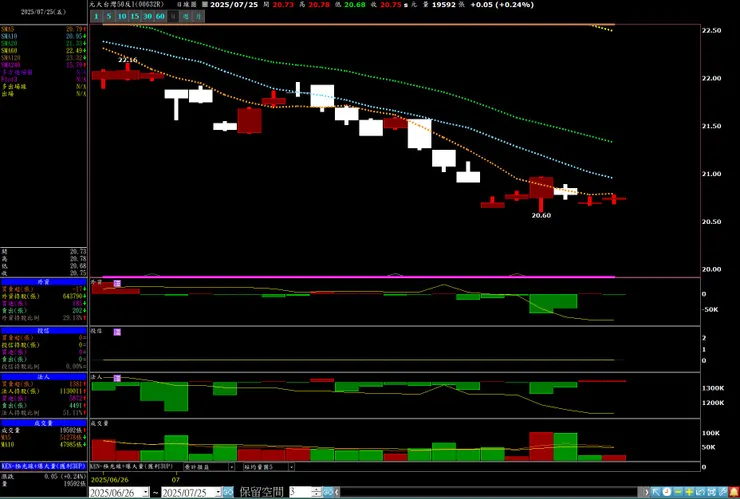Switch to the 10-minute chart period

pyautogui.click(x=122, y=17)
